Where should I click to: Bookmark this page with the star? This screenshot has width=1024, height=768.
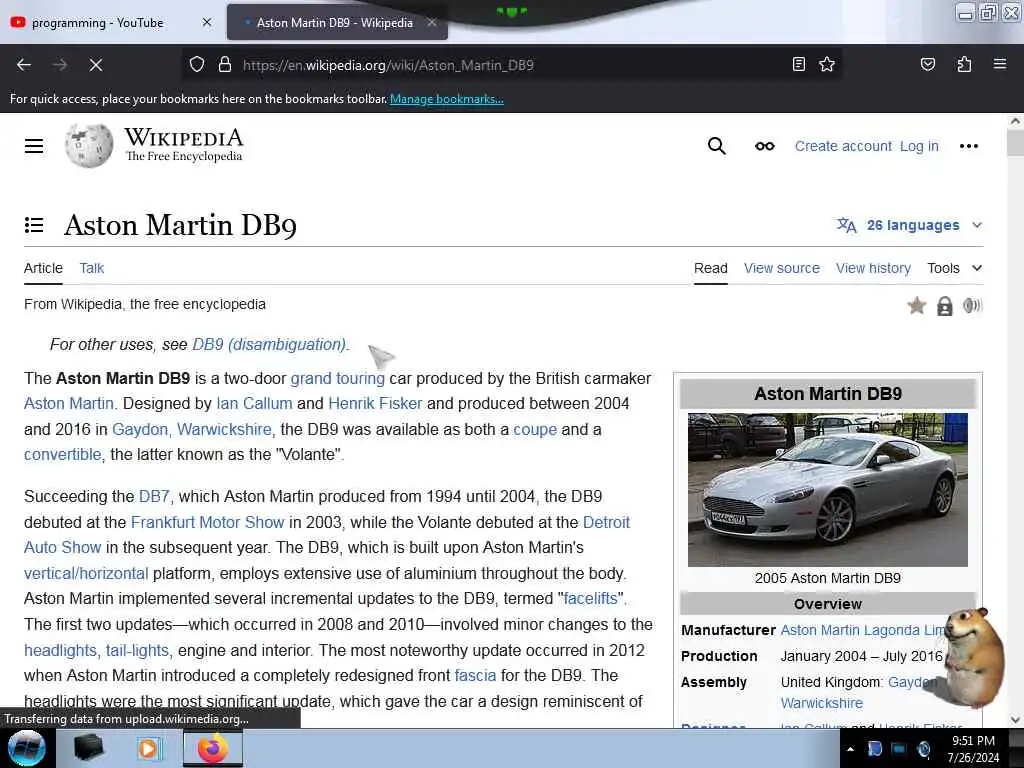coord(827,64)
